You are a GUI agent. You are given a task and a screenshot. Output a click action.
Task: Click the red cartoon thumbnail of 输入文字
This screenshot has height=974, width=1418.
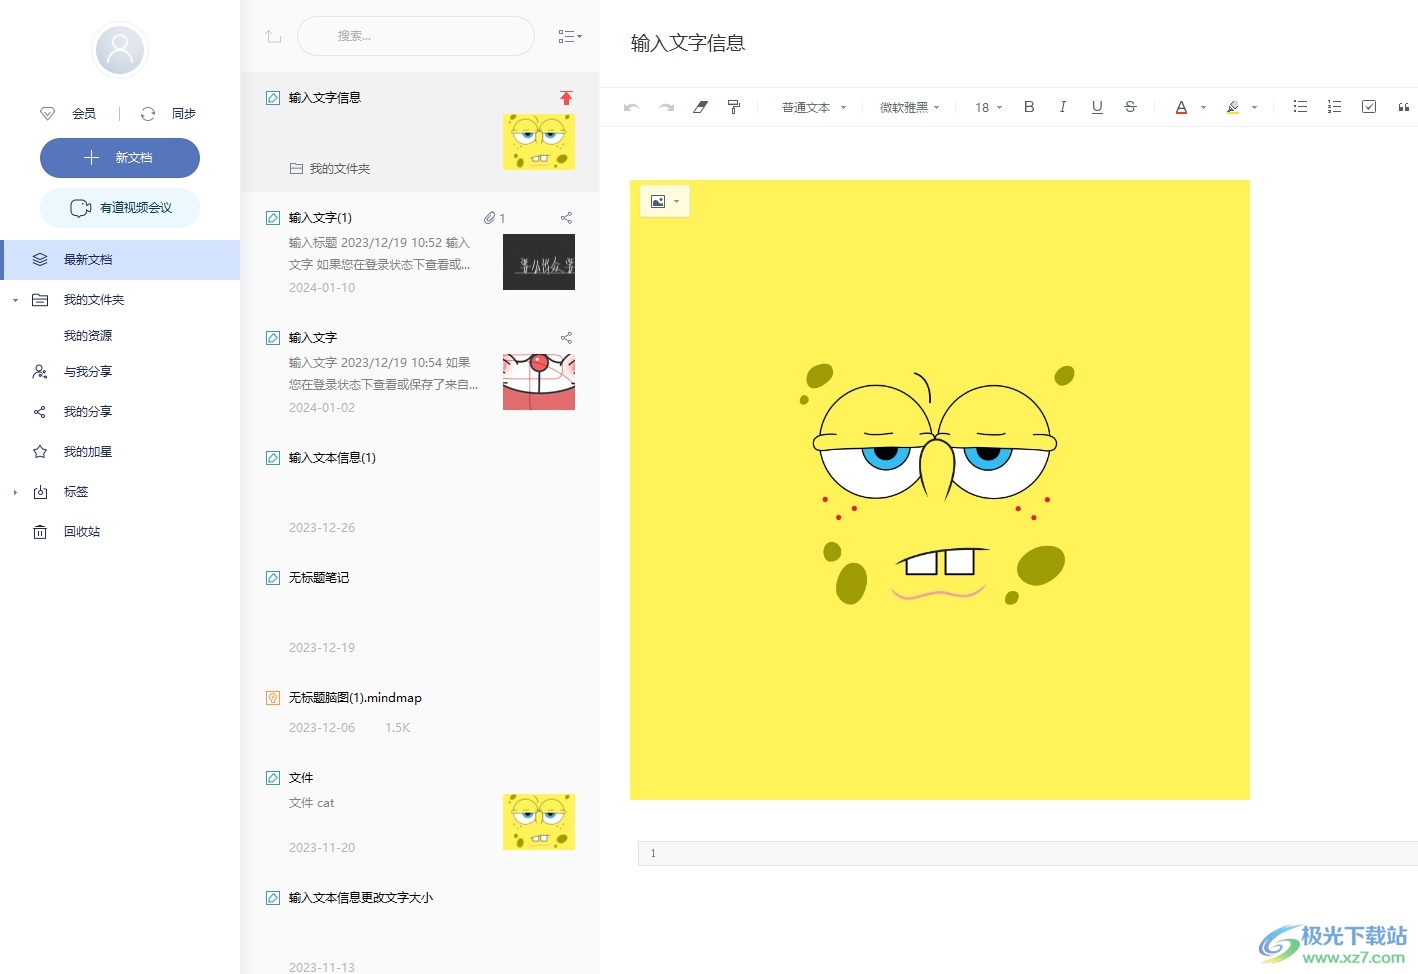pyautogui.click(x=539, y=382)
